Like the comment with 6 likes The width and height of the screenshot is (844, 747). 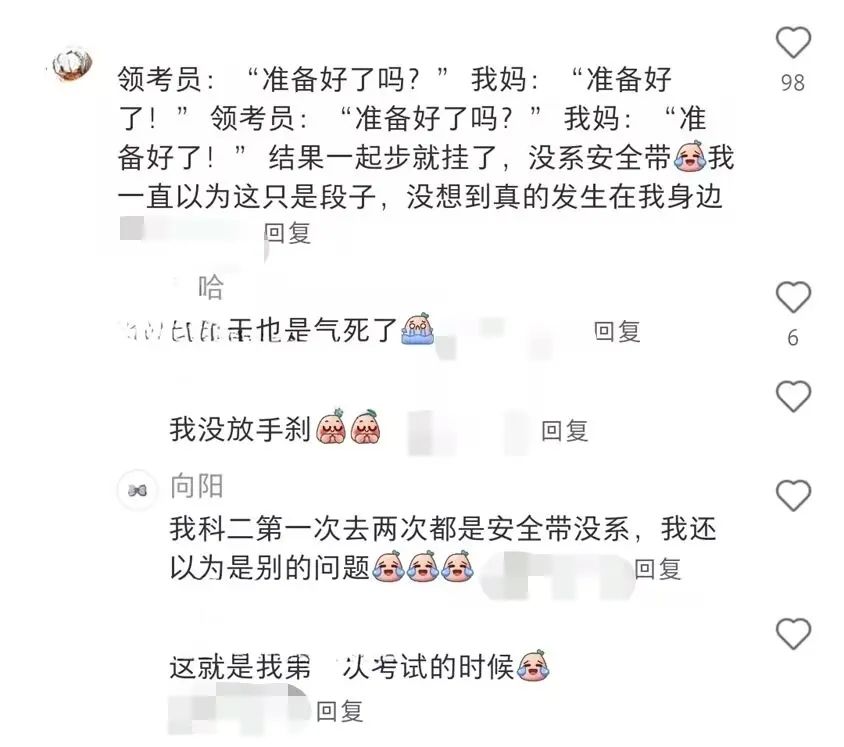click(793, 297)
